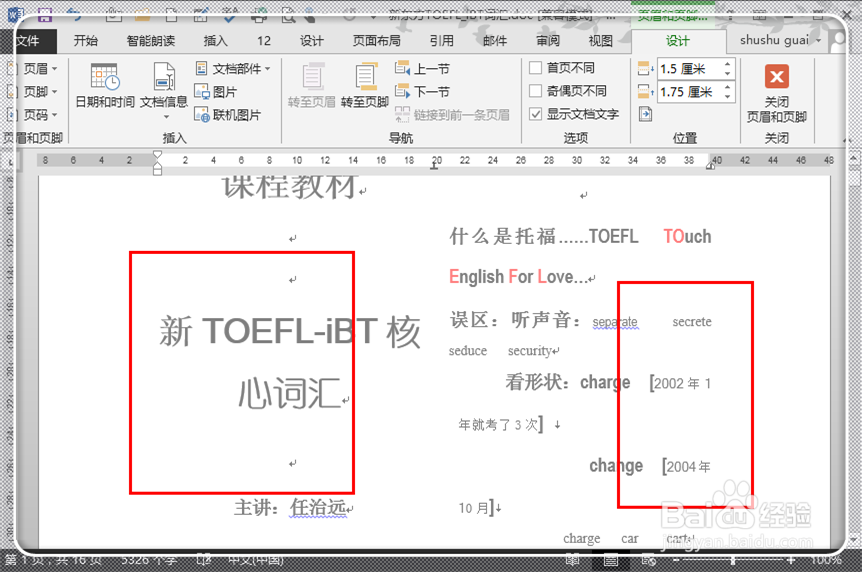862x572 pixels.
Task: Open the File (文件) tab
Action: (x=29, y=41)
